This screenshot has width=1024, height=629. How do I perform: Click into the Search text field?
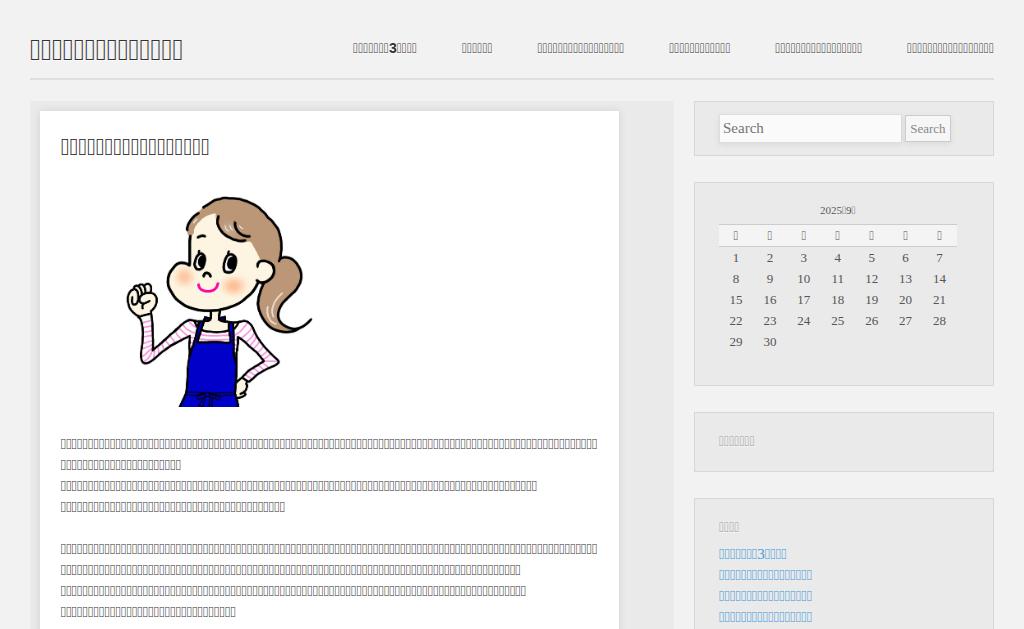(x=810, y=129)
